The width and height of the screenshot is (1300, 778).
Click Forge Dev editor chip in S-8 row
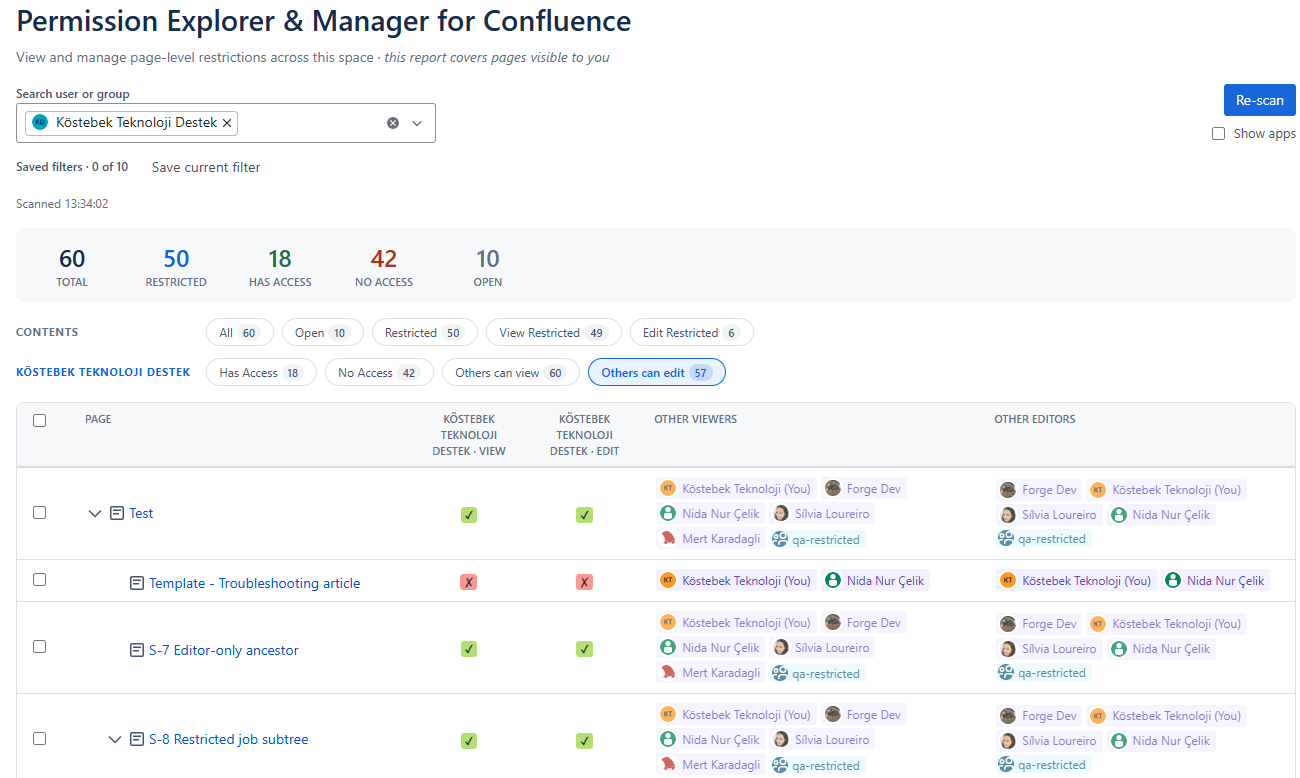click(x=1039, y=716)
